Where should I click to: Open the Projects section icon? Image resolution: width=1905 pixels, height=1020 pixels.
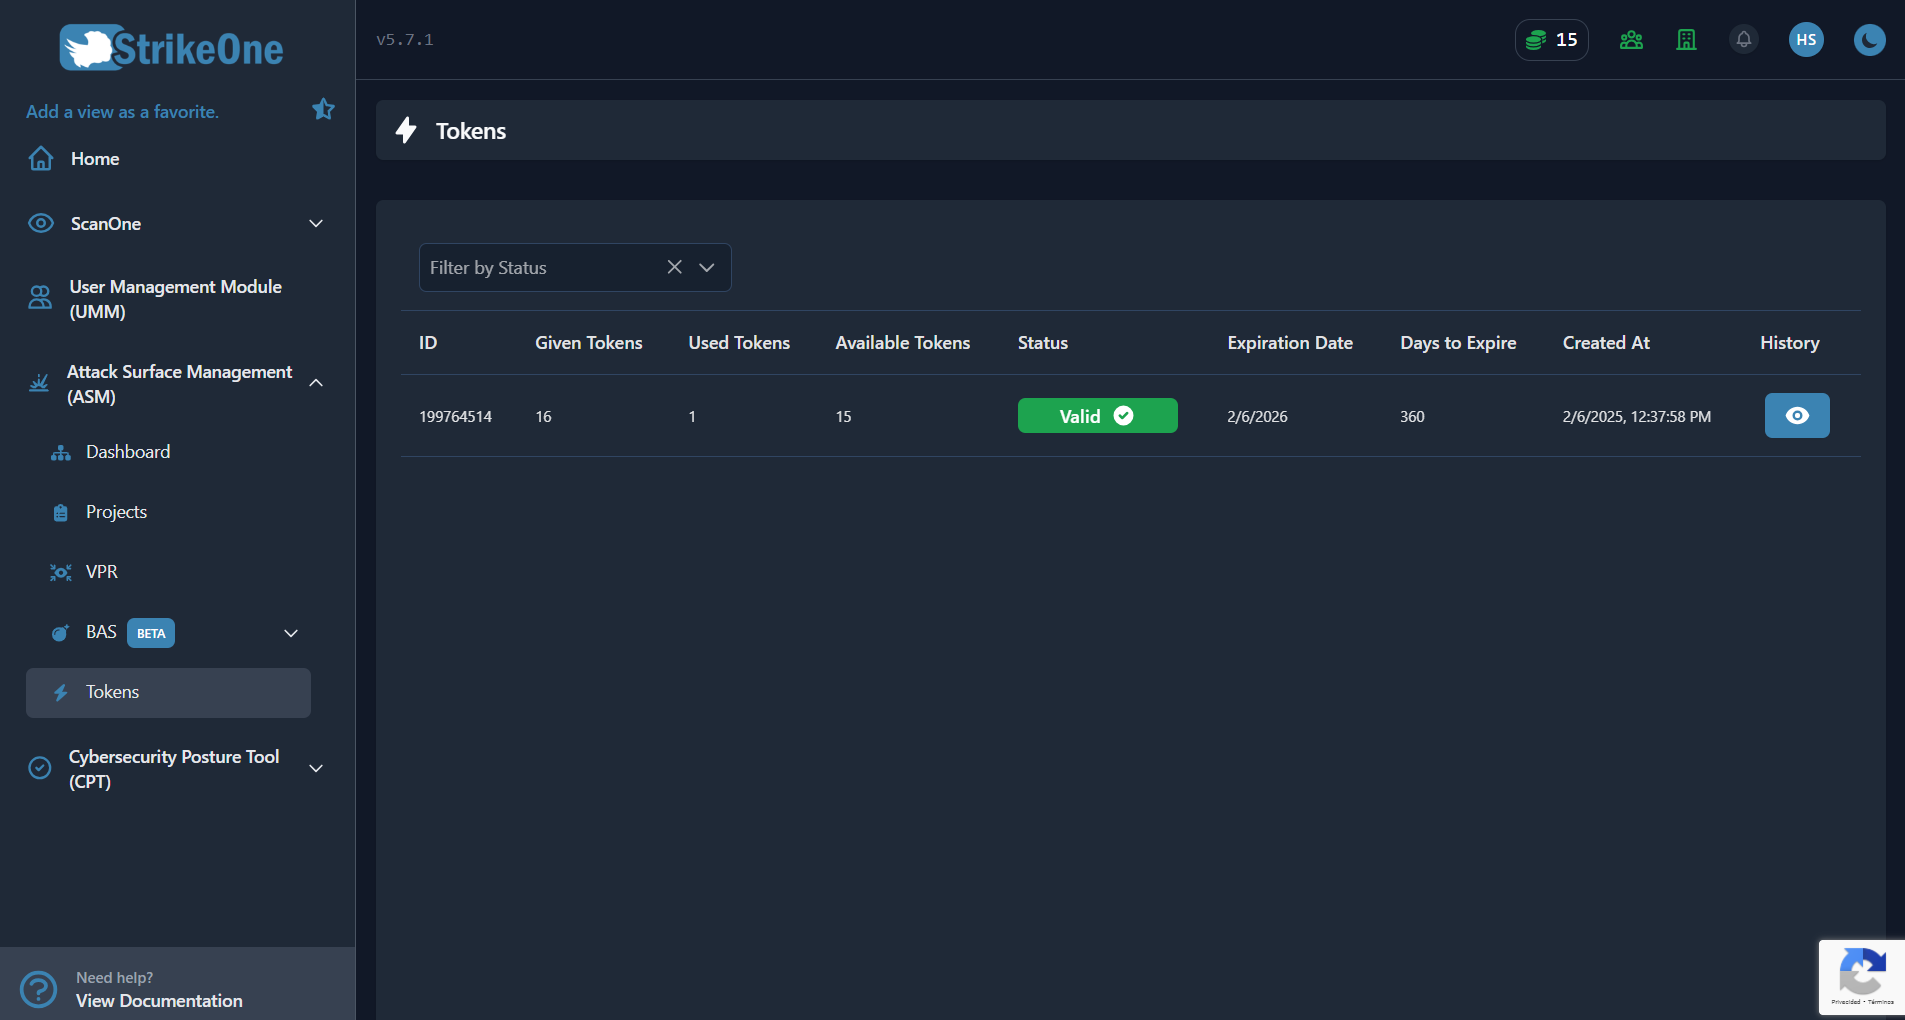click(60, 511)
